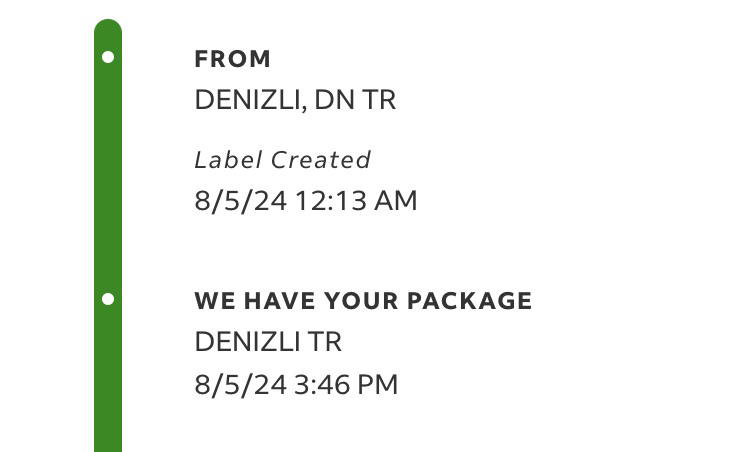The image size is (748, 452).
Task: Select the WE HAVE YOUR PACKAGE heading
Action: 363,301
